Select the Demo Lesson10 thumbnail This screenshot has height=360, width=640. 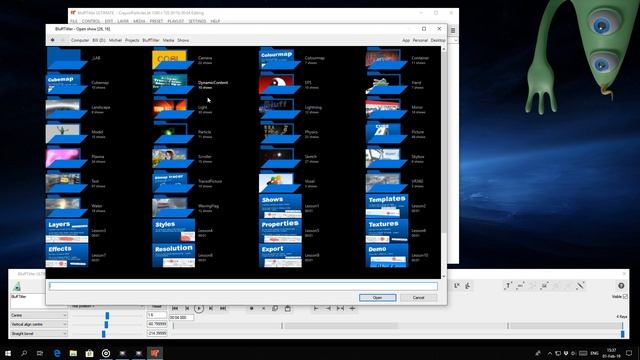pos(387,256)
